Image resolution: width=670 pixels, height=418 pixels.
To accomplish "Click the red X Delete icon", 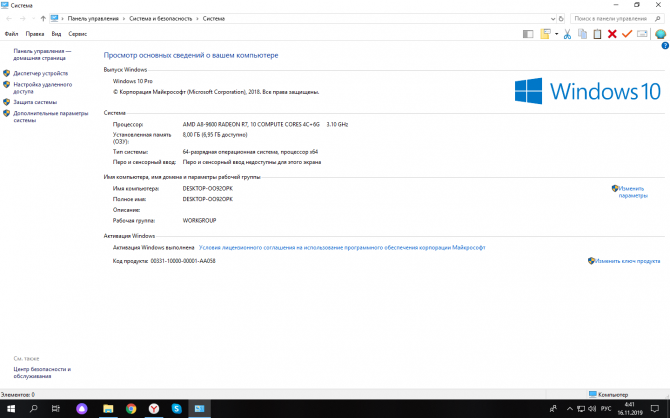I will (x=612, y=33).
